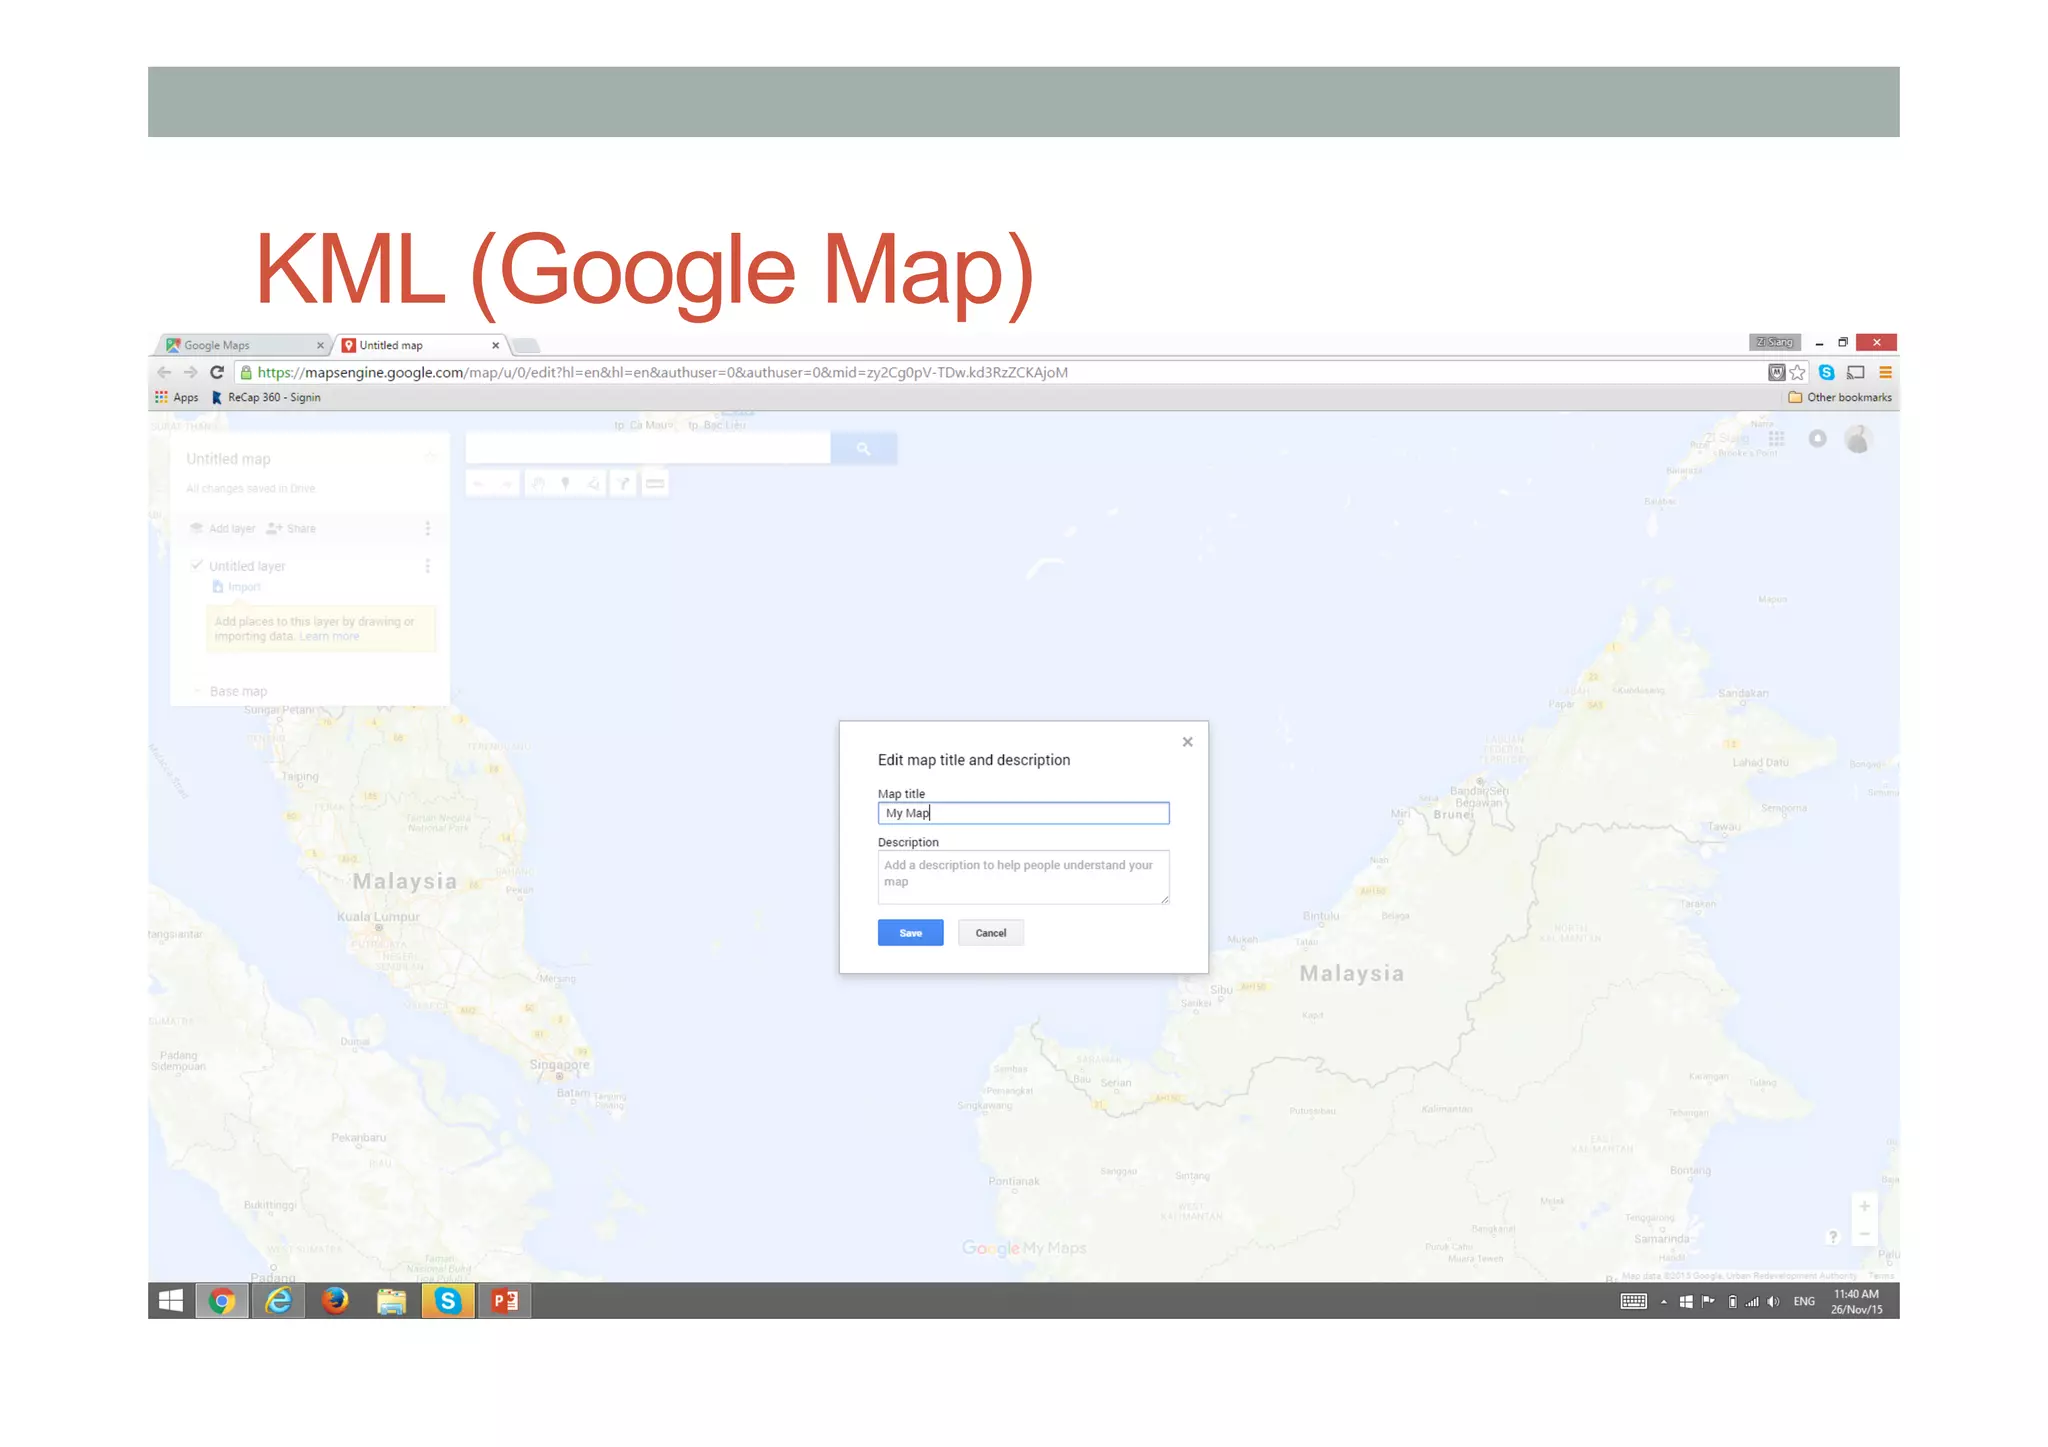The width and height of the screenshot is (2048, 1447).
Task: Click the undo arrow in map toolbar
Action: [x=478, y=484]
